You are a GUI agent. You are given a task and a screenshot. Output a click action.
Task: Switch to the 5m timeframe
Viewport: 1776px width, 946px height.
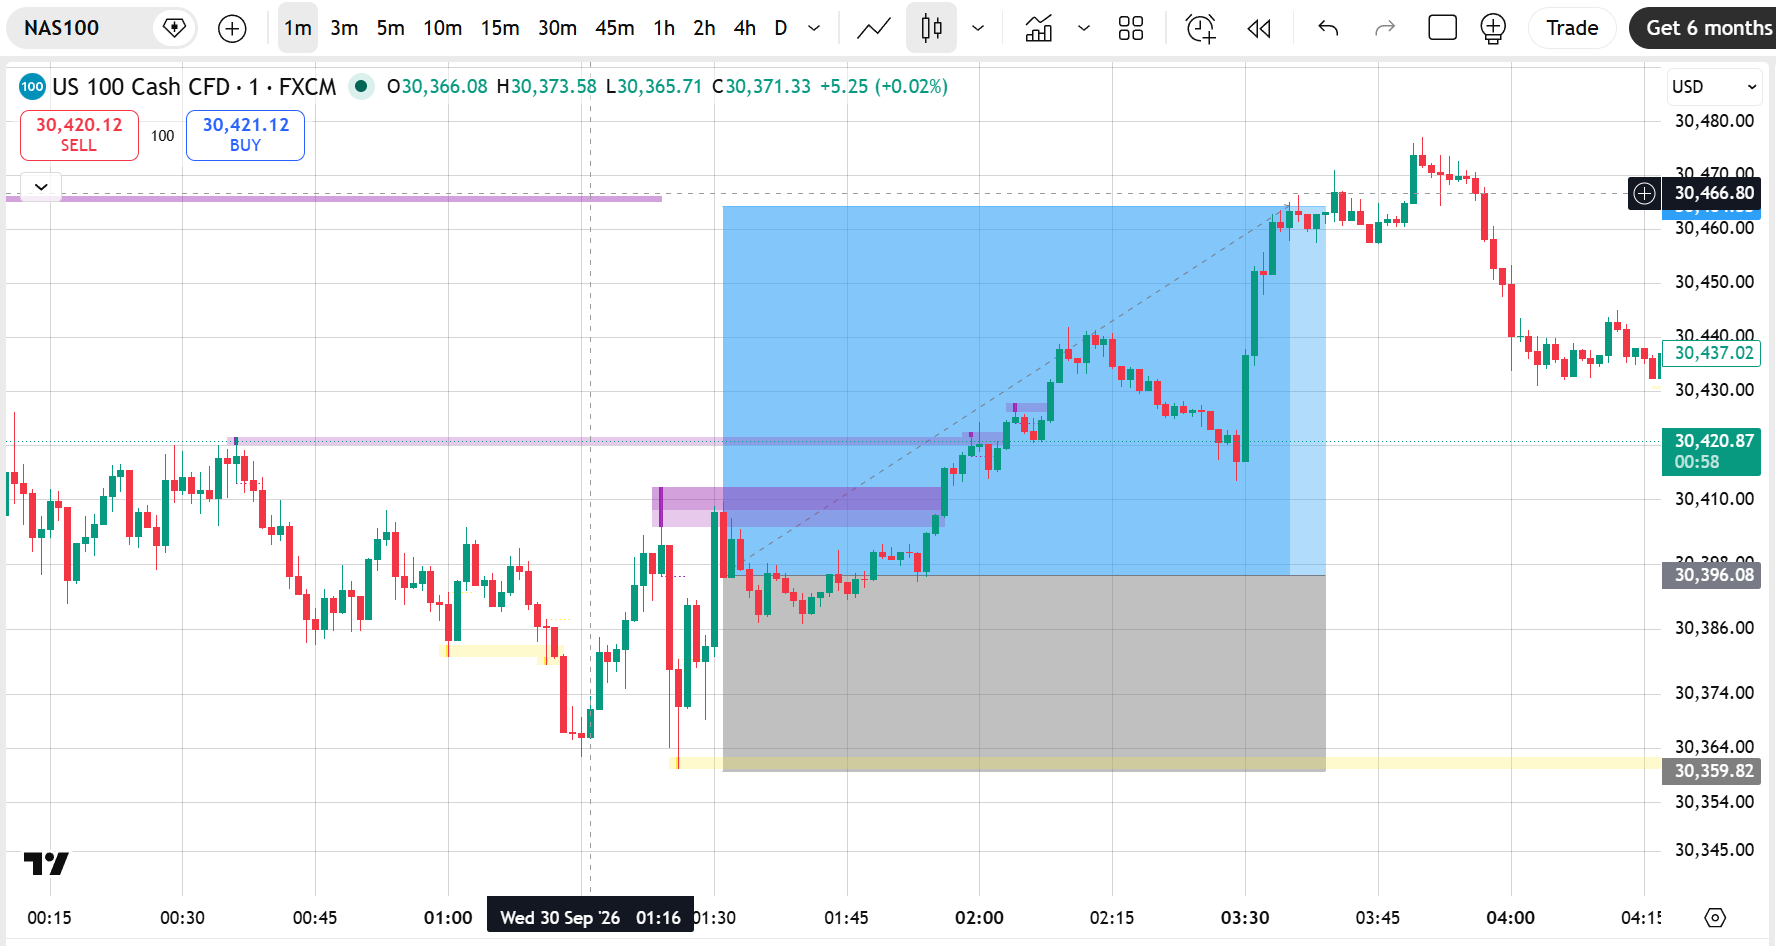point(391,28)
